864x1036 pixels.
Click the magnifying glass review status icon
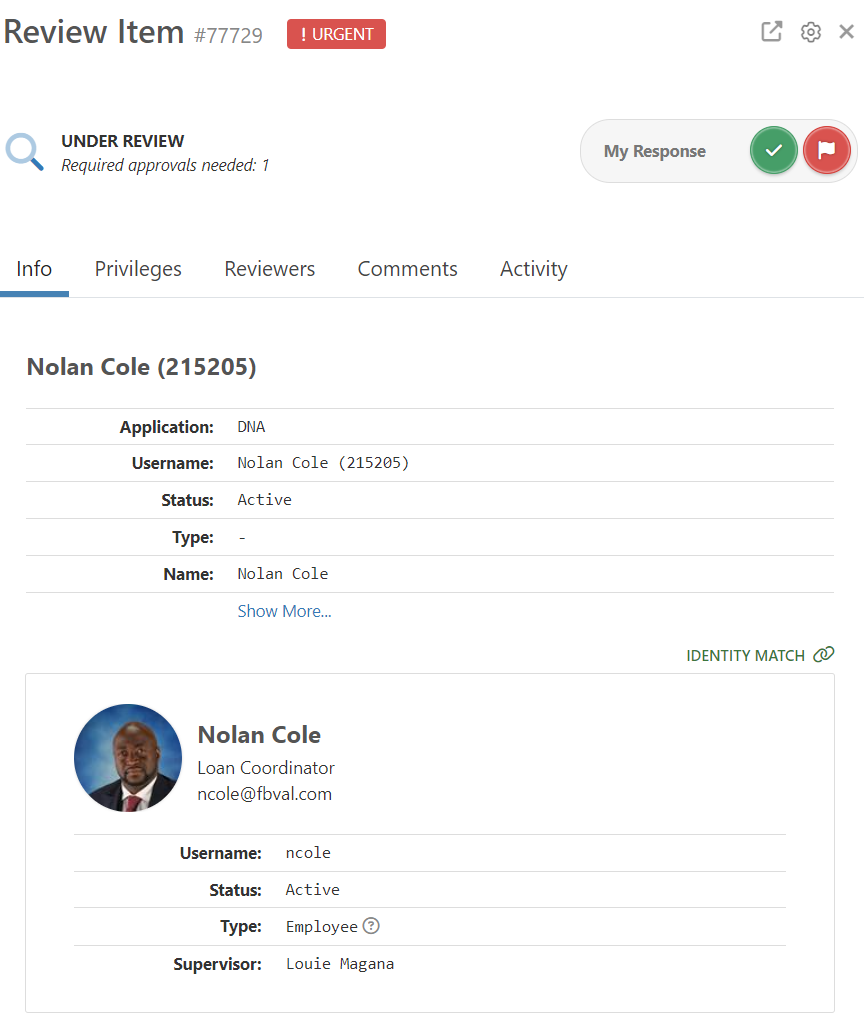[x=25, y=152]
